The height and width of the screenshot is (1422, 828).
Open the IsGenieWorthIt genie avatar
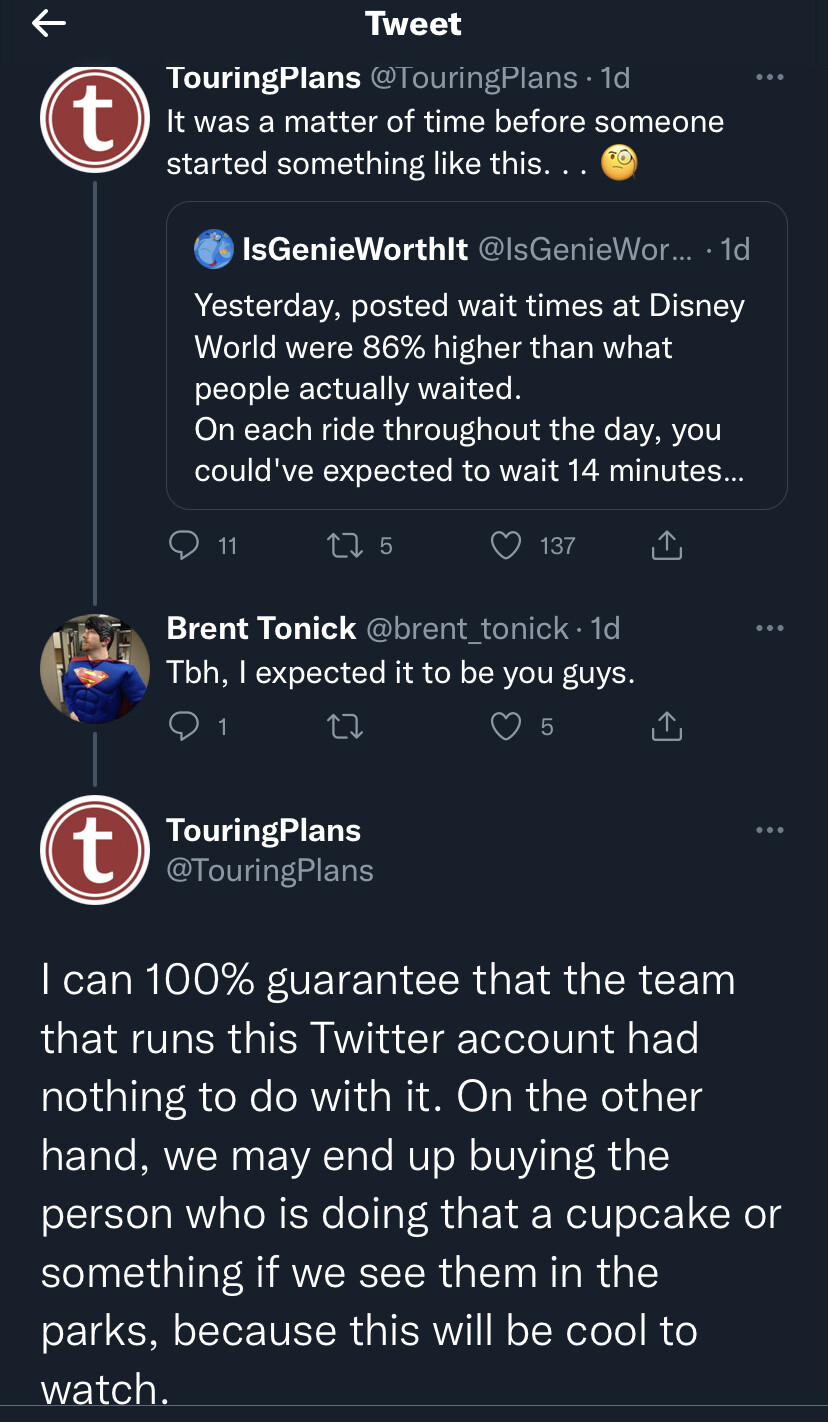(x=213, y=249)
